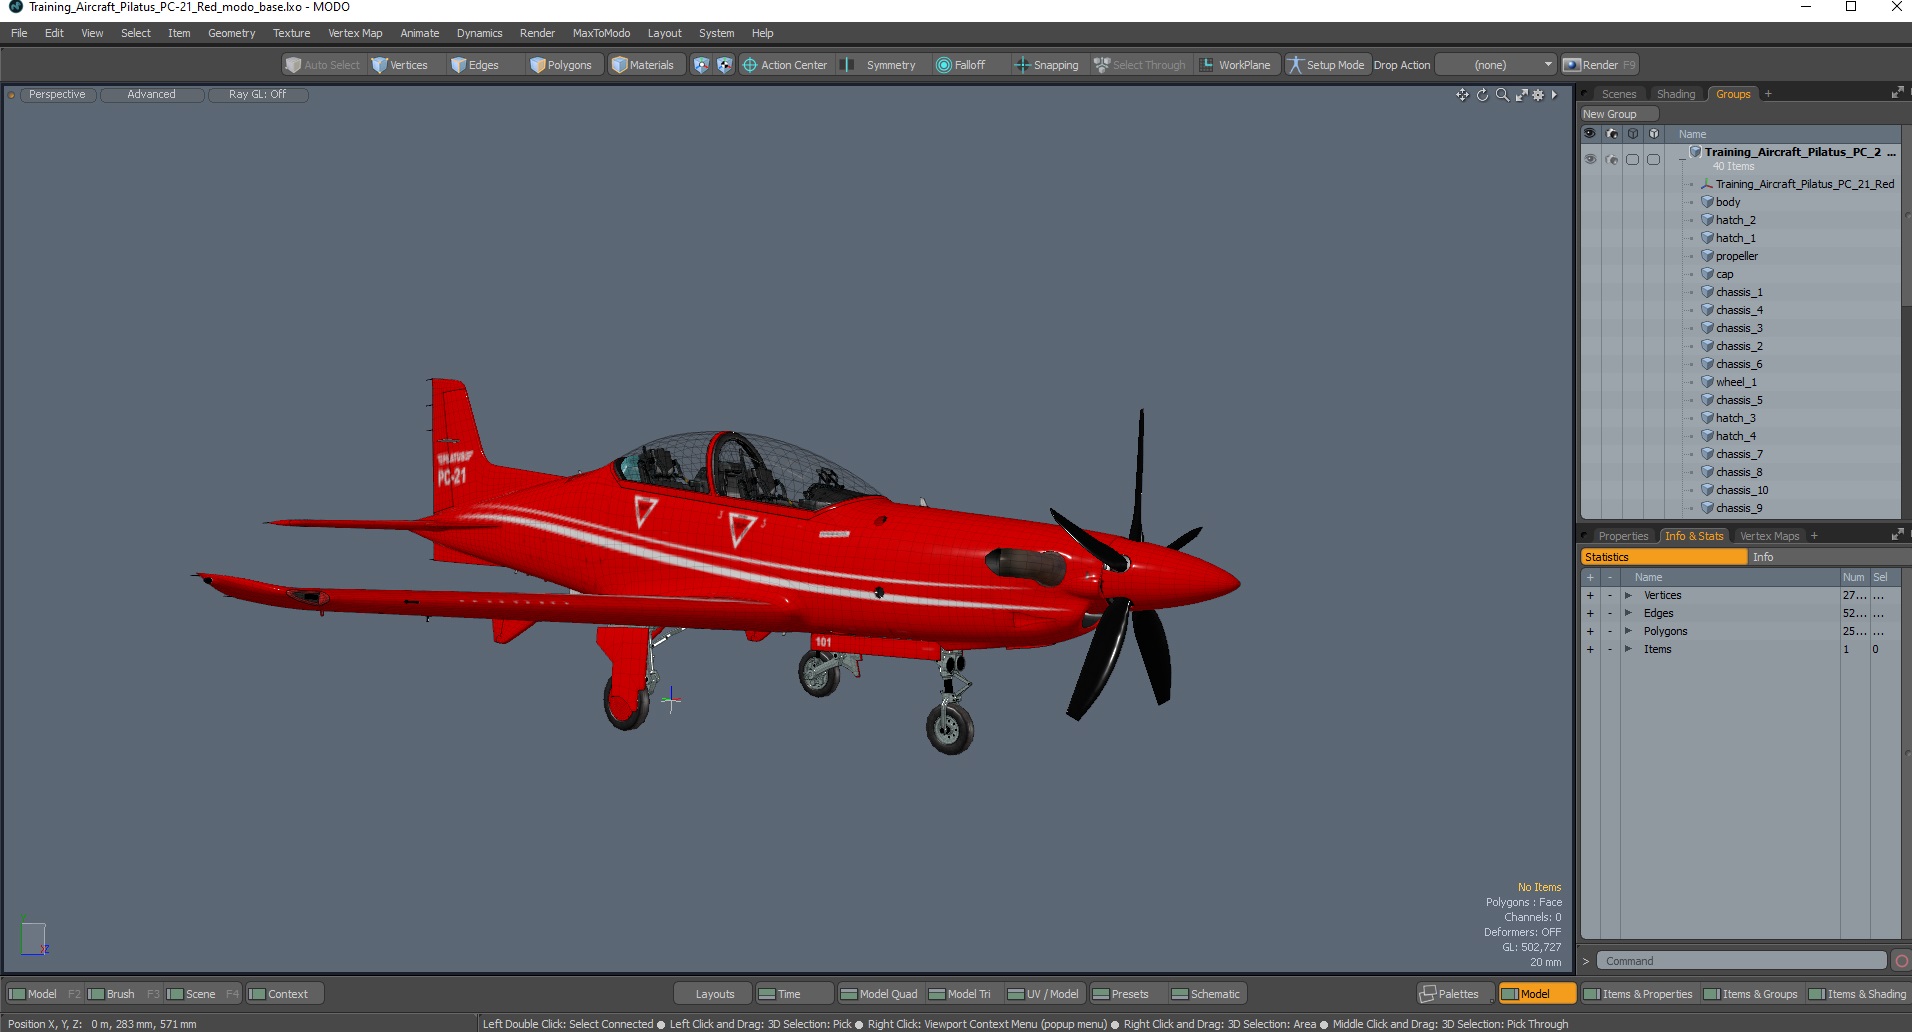Add new tab to Groups panel

pos(1768,94)
